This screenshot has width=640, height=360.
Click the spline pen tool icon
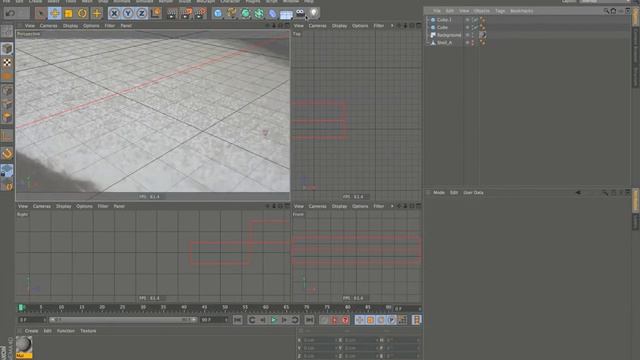(x=232, y=13)
